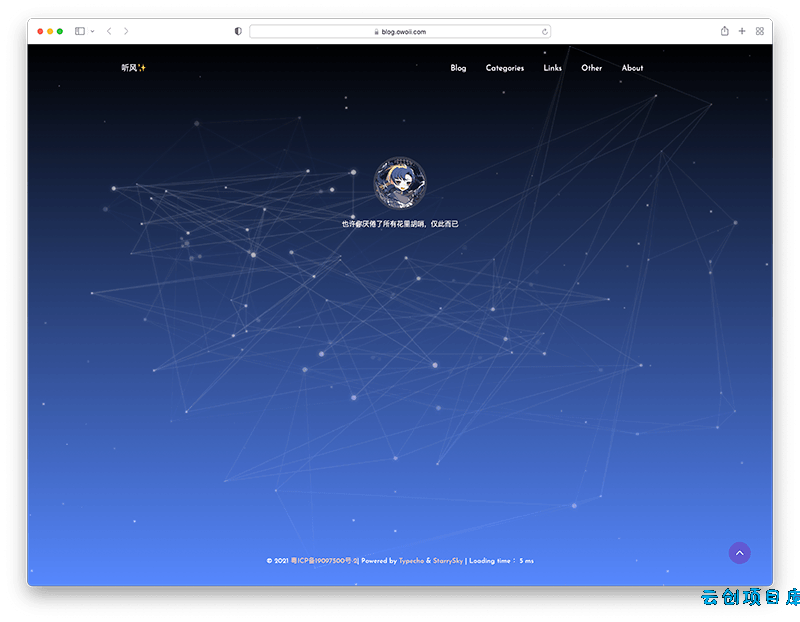The height and width of the screenshot is (622, 800).
Task: Focus the blog.owoii.com address bar
Action: [400, 32]
